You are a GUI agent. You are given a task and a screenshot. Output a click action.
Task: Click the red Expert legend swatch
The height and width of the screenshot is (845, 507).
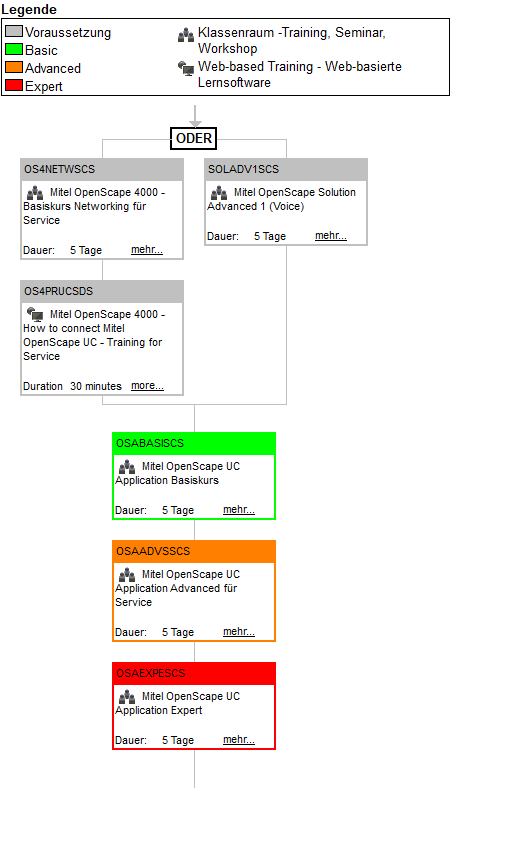coord(14,85)
